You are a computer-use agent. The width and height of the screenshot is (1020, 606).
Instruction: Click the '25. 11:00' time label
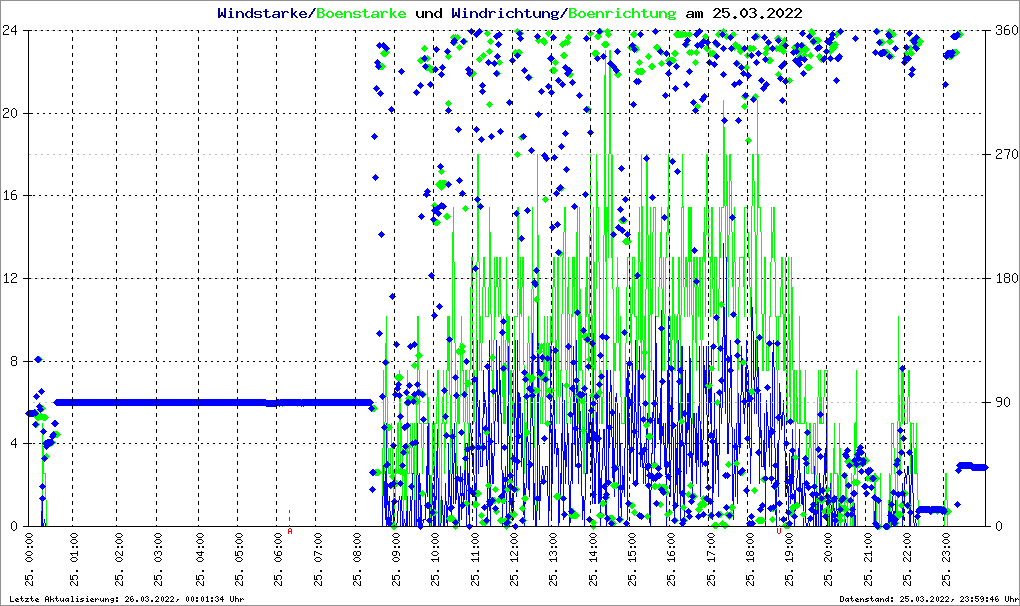[475, 559]
